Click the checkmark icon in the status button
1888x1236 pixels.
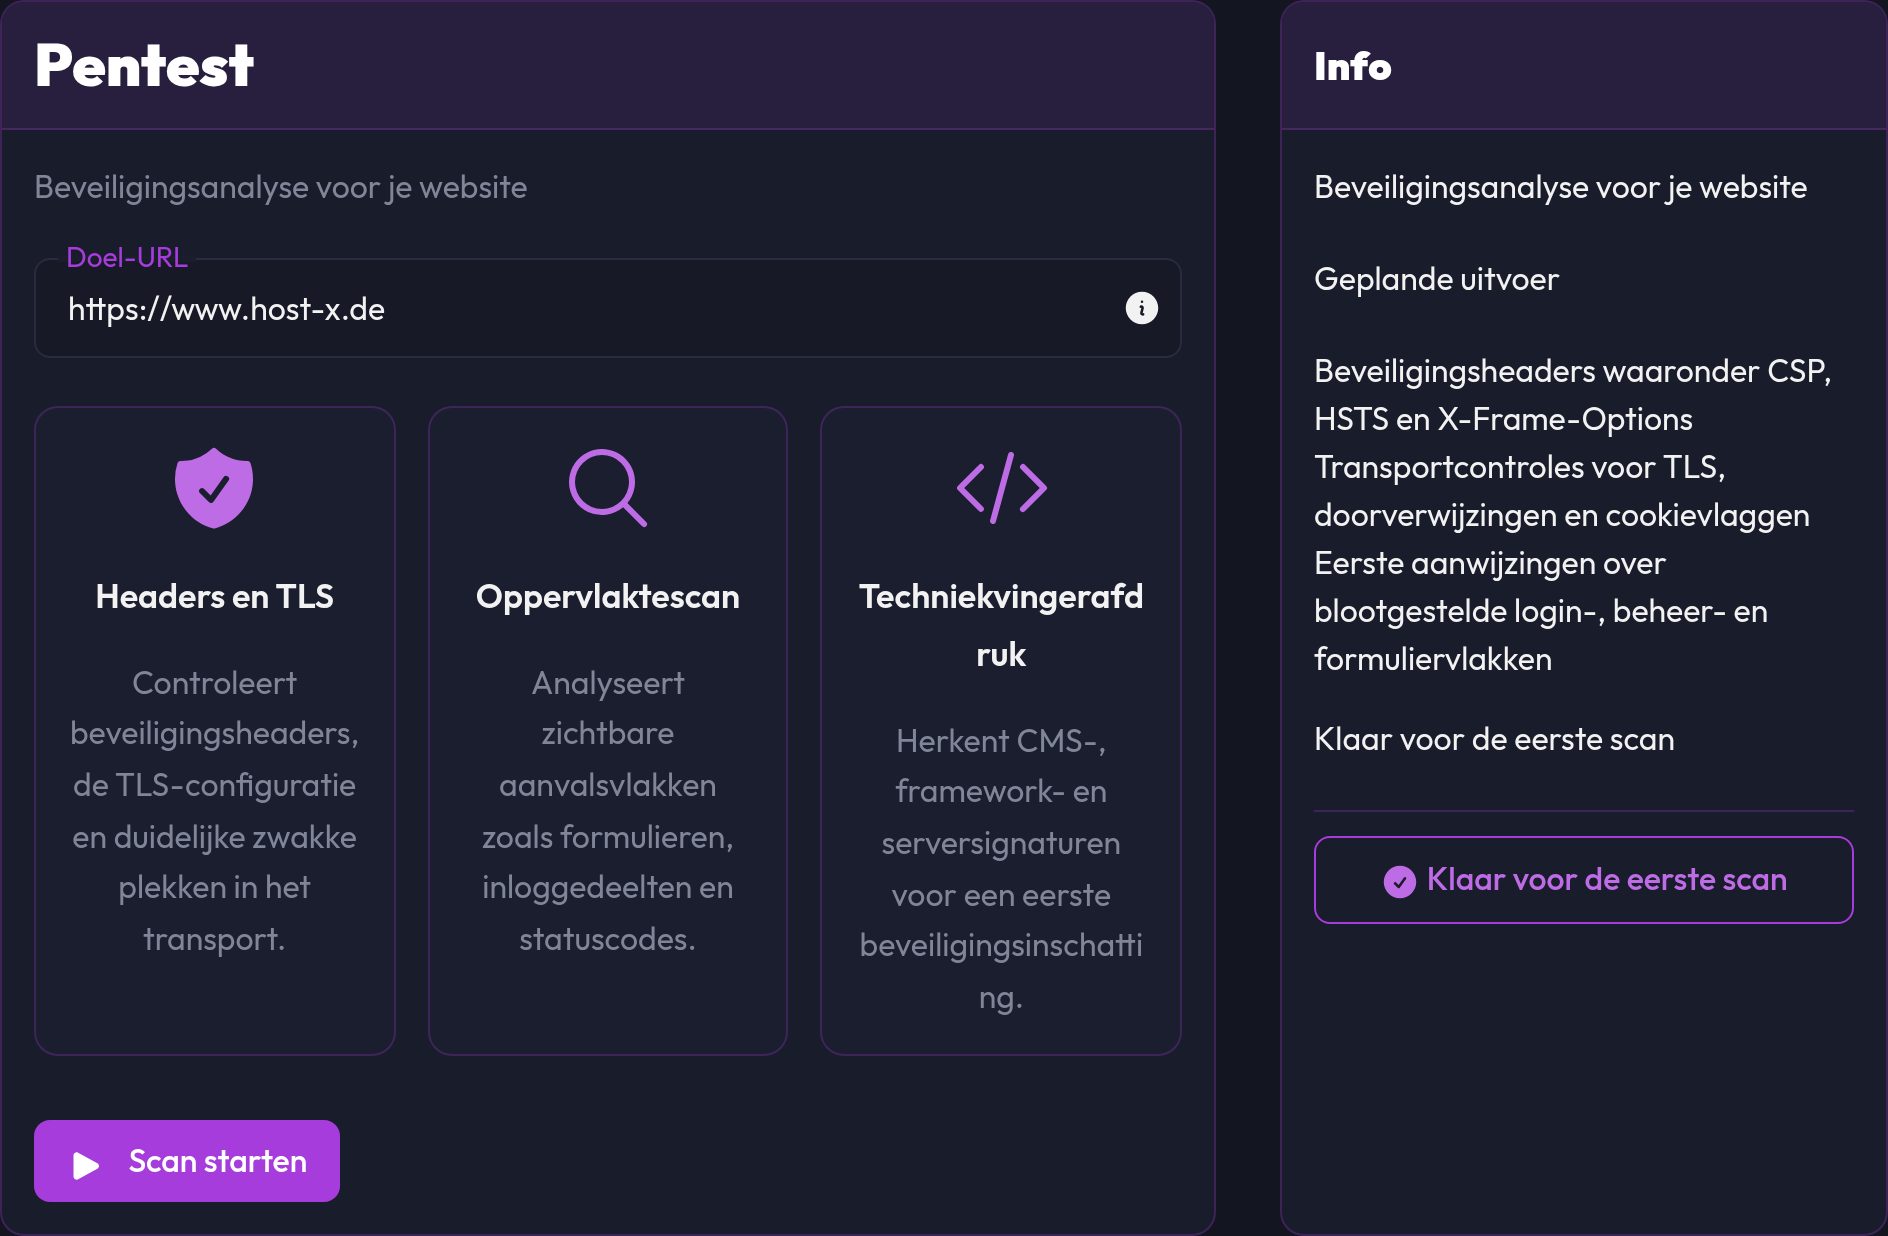(x=1399, y=881)
